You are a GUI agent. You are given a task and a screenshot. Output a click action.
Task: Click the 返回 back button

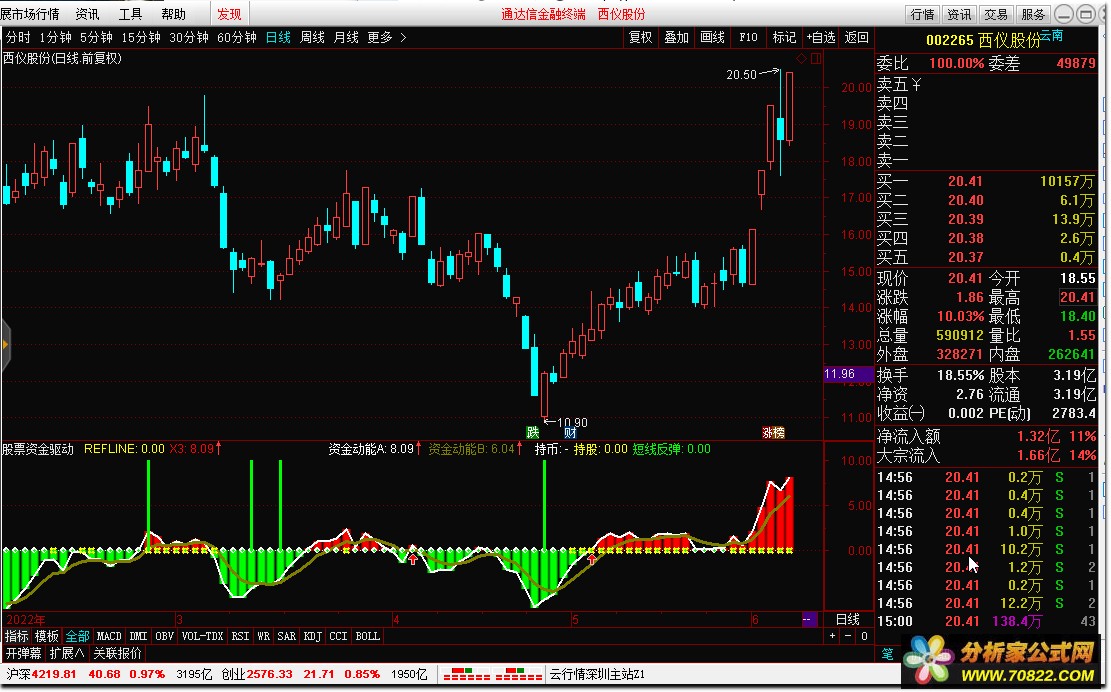click(857, 37)
